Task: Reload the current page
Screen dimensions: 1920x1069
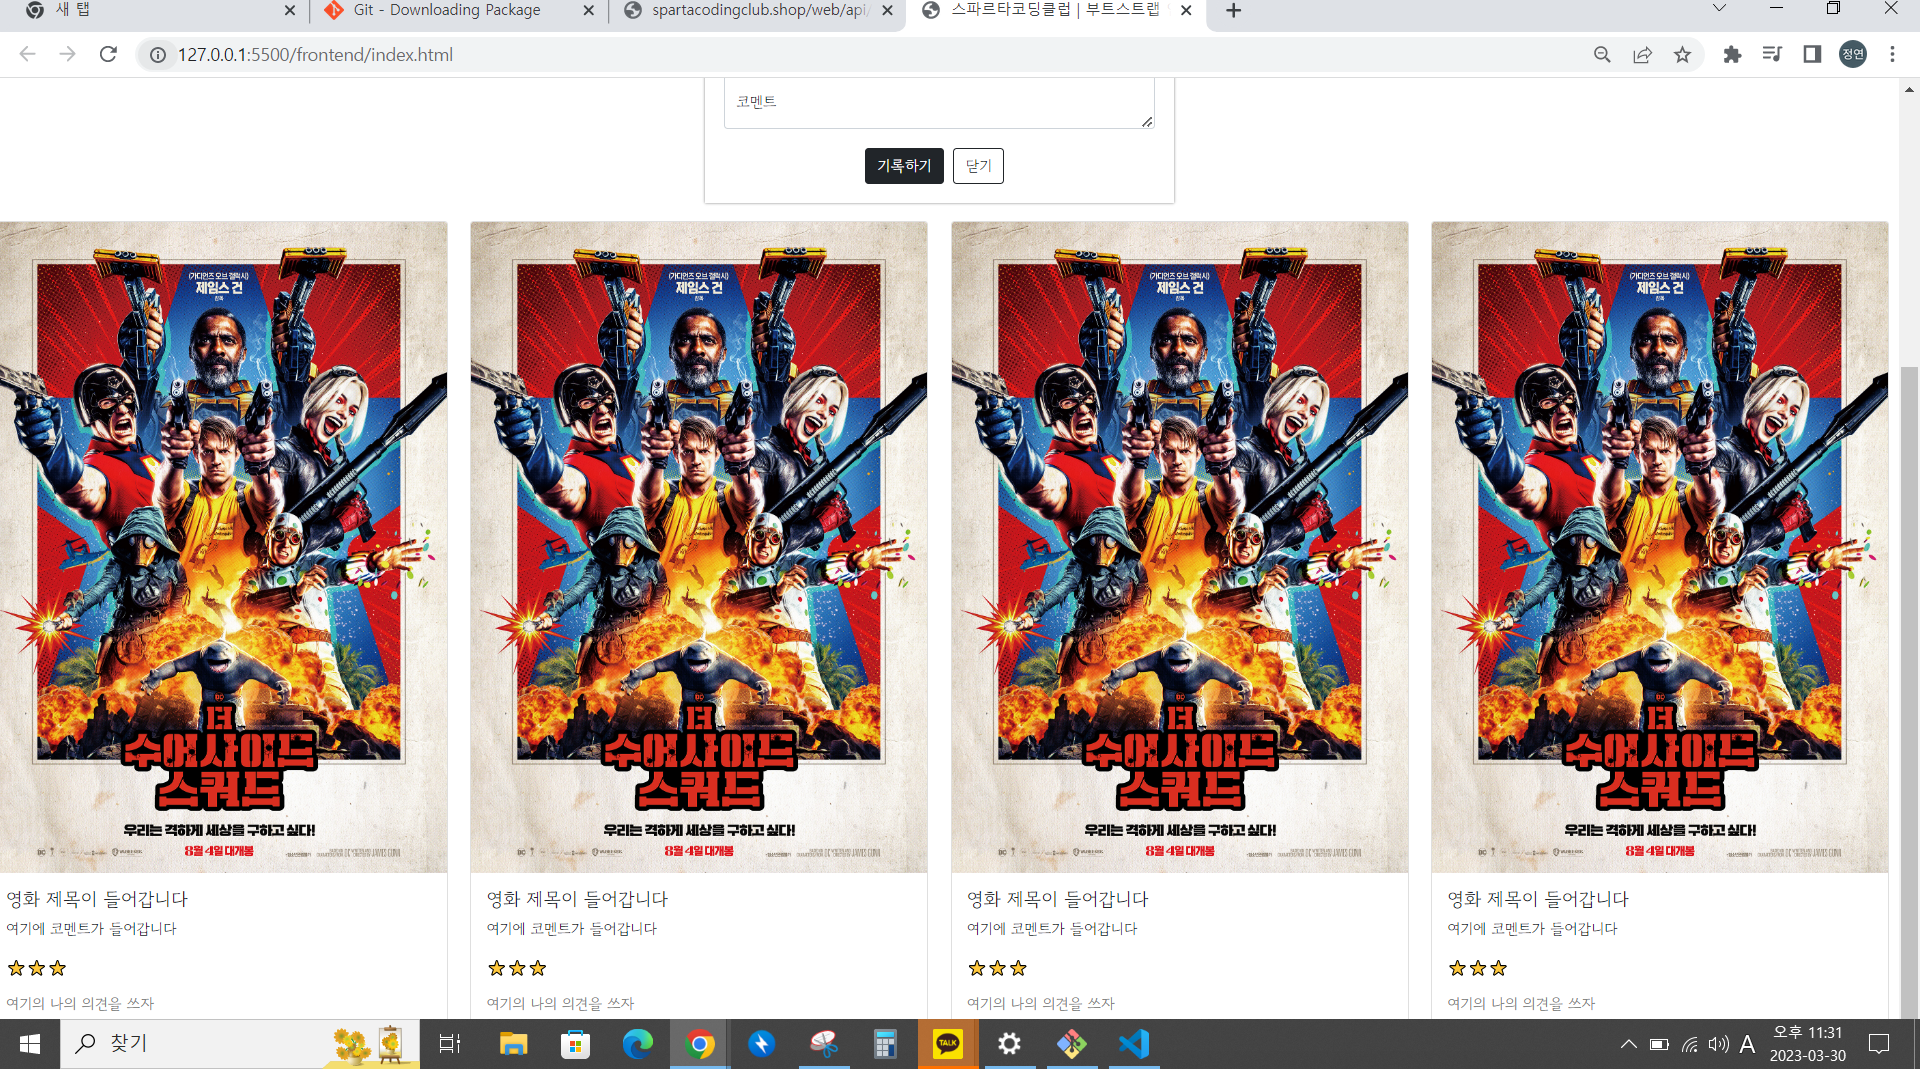Action: click(x=108, y=54)
